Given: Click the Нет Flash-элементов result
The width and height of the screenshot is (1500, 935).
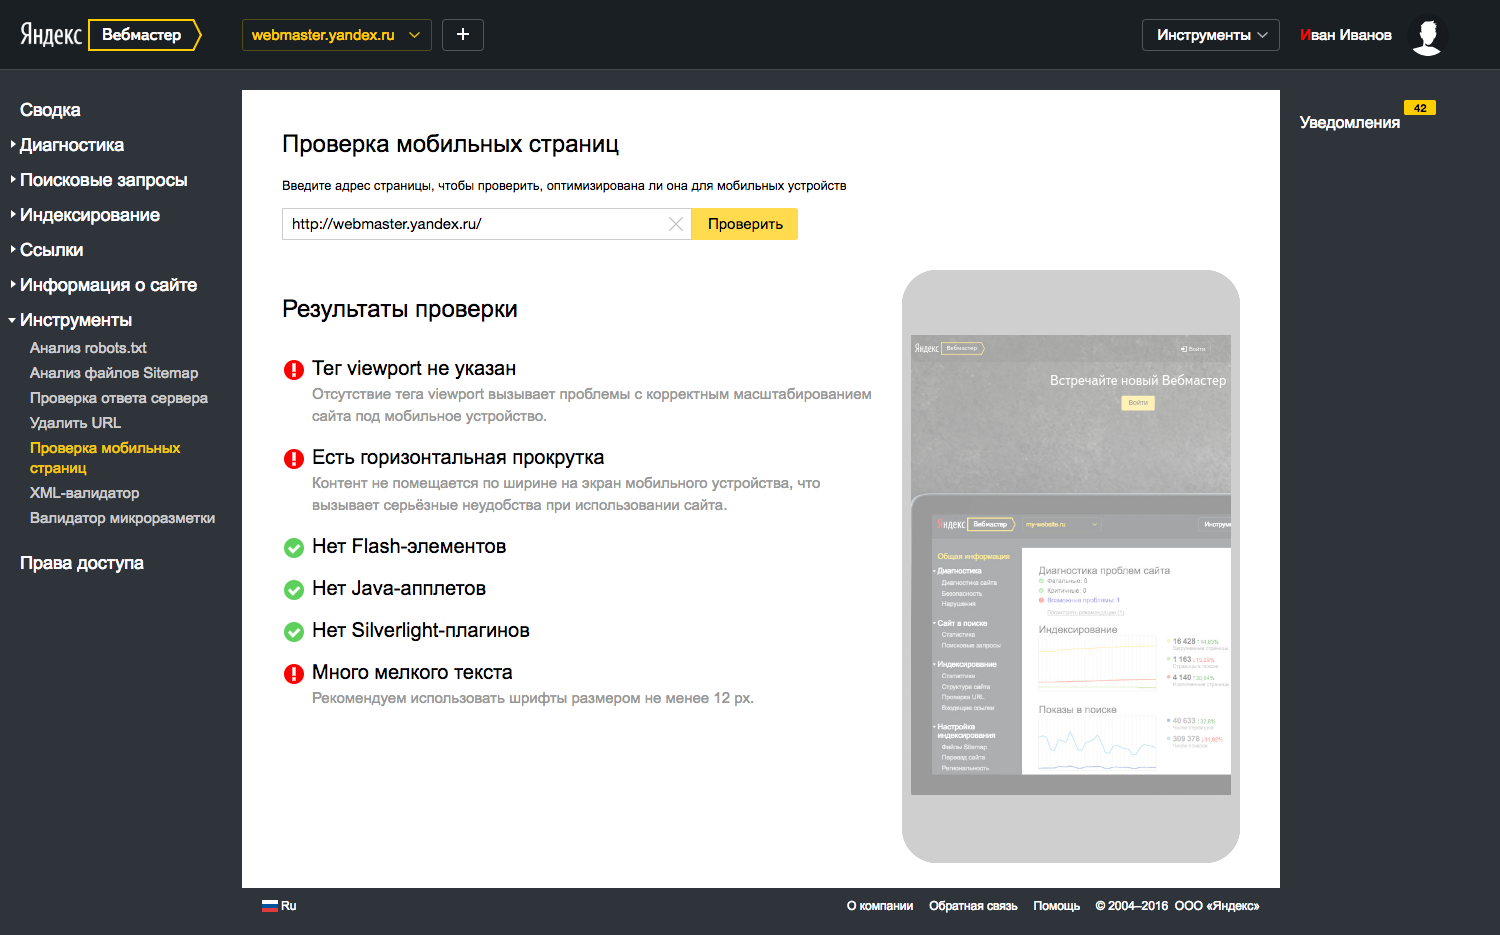Looking at the screenshot, I should (x=409, y=546).
